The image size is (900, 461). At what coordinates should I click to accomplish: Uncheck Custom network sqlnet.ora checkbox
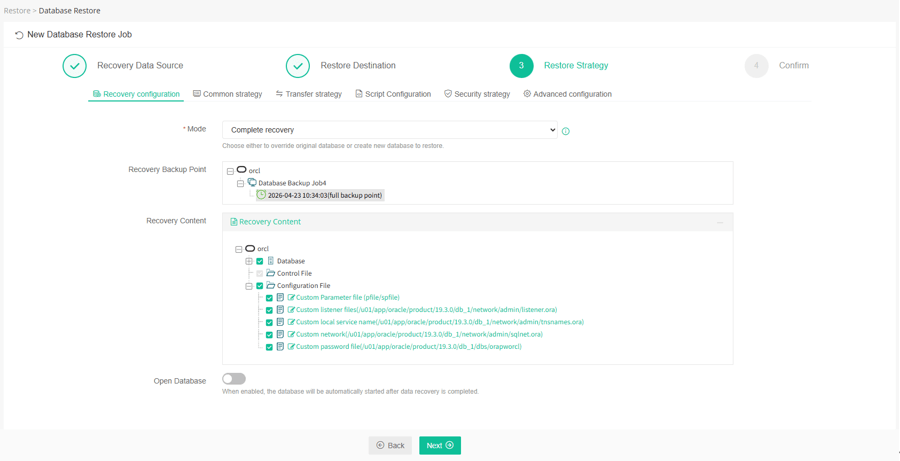(269, 335)
